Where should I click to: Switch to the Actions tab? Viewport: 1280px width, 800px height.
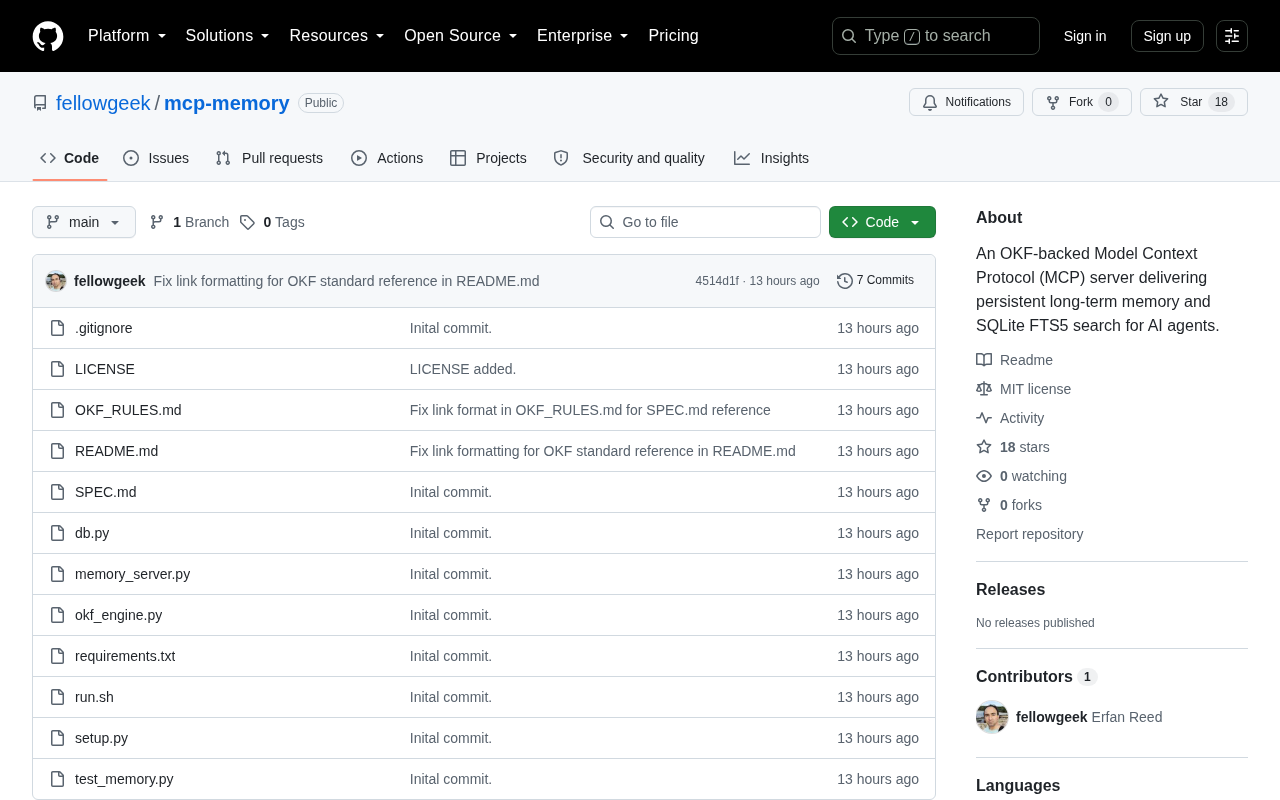pos(387,158)
